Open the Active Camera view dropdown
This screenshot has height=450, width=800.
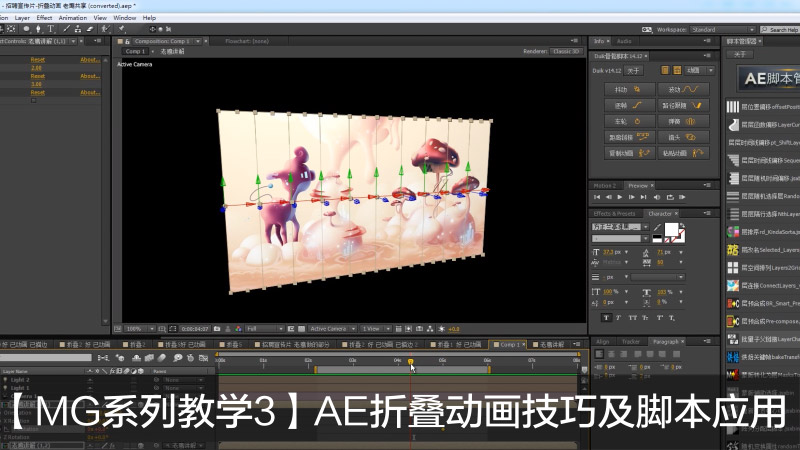332,329
